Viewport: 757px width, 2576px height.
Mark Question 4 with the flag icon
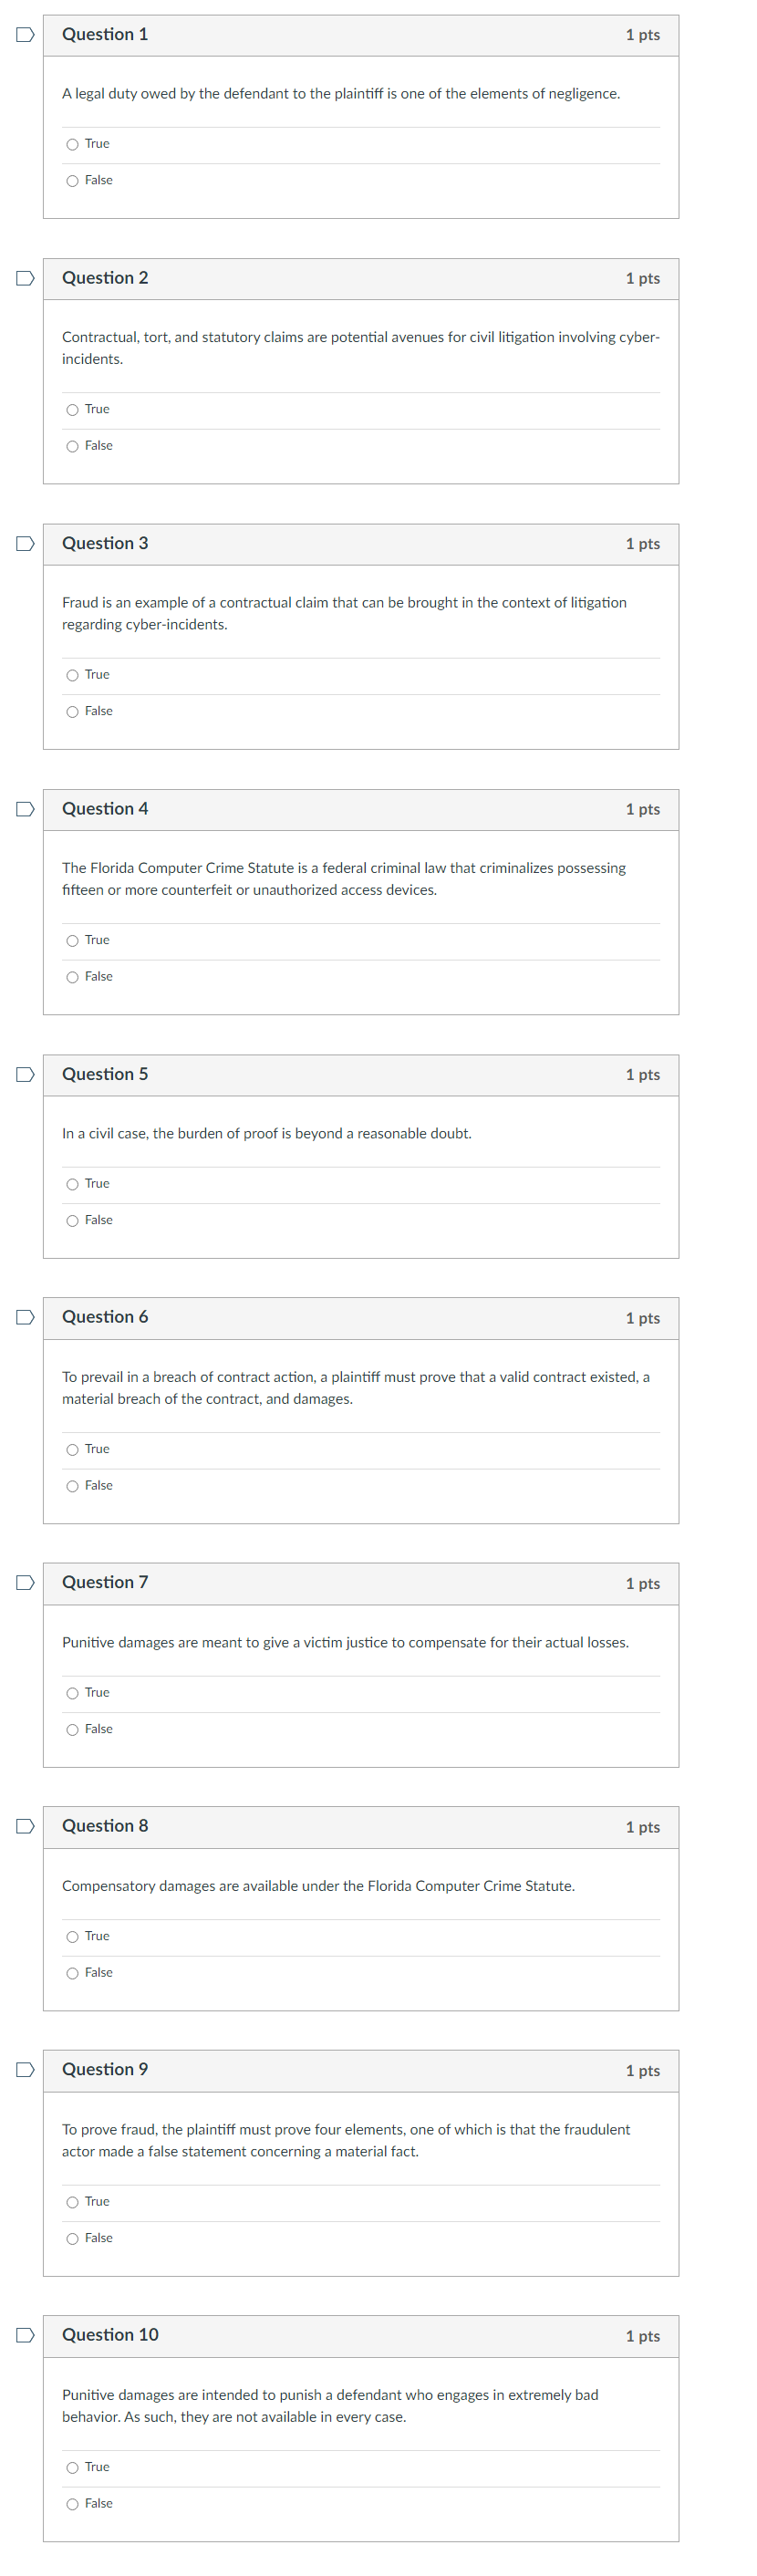pyautogui.click(x=23, y=808)
